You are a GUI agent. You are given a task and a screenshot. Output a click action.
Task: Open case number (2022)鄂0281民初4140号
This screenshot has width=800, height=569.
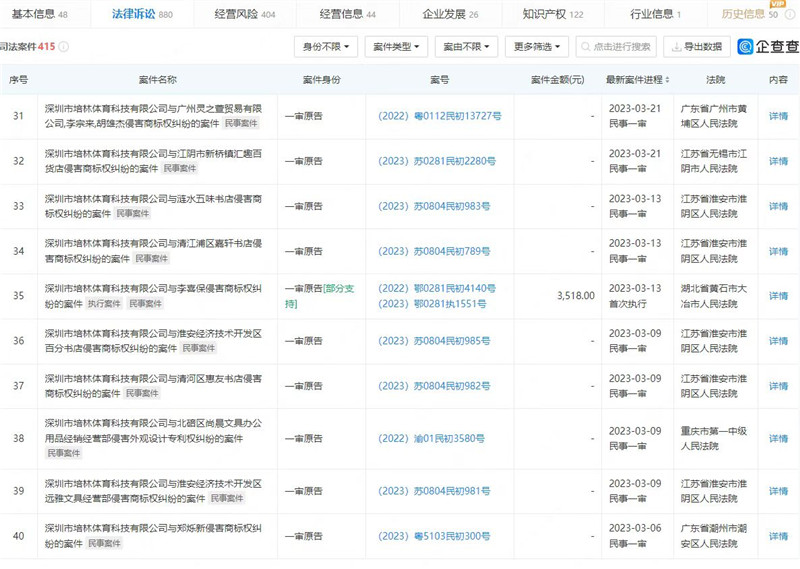tap(437, 288)
